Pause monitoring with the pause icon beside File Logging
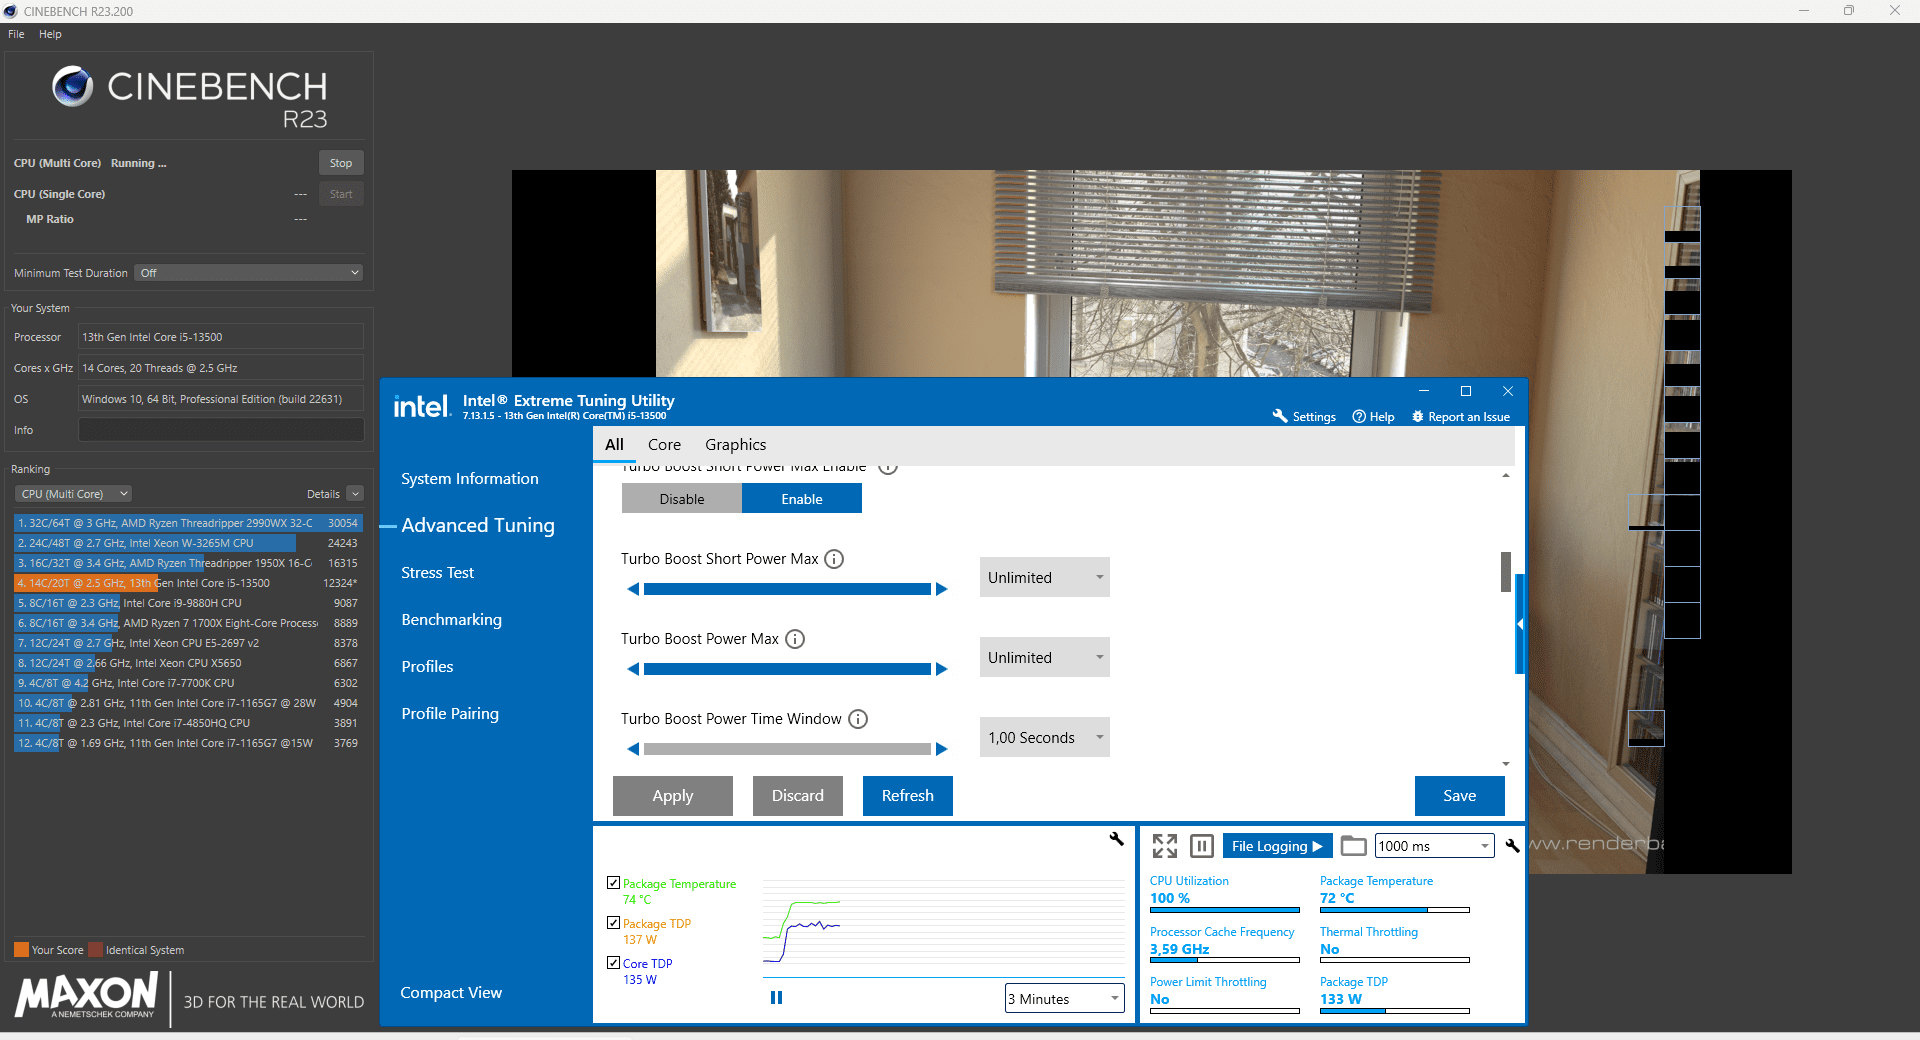This screenshot has height=1040, width=1920. tap(1202, 846)
